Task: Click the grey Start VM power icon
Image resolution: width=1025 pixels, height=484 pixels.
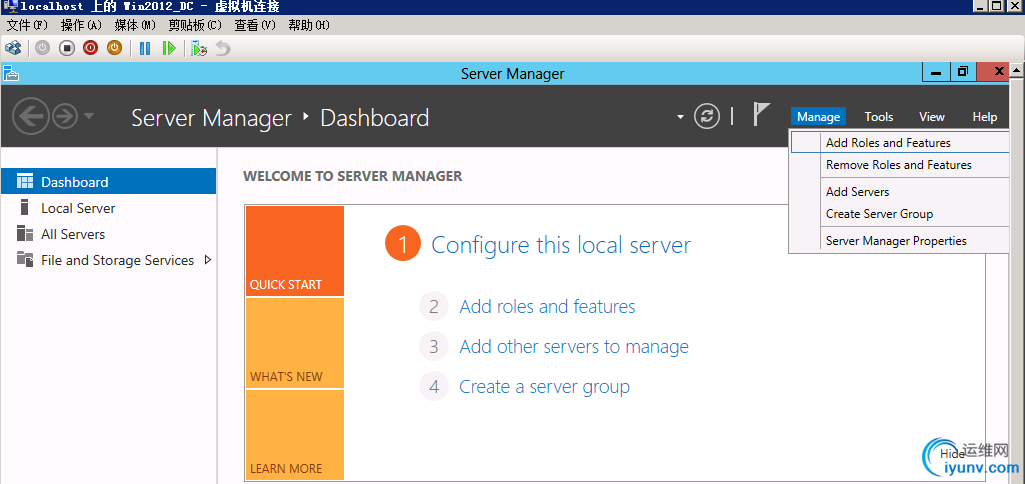Action: coord(42,48)
